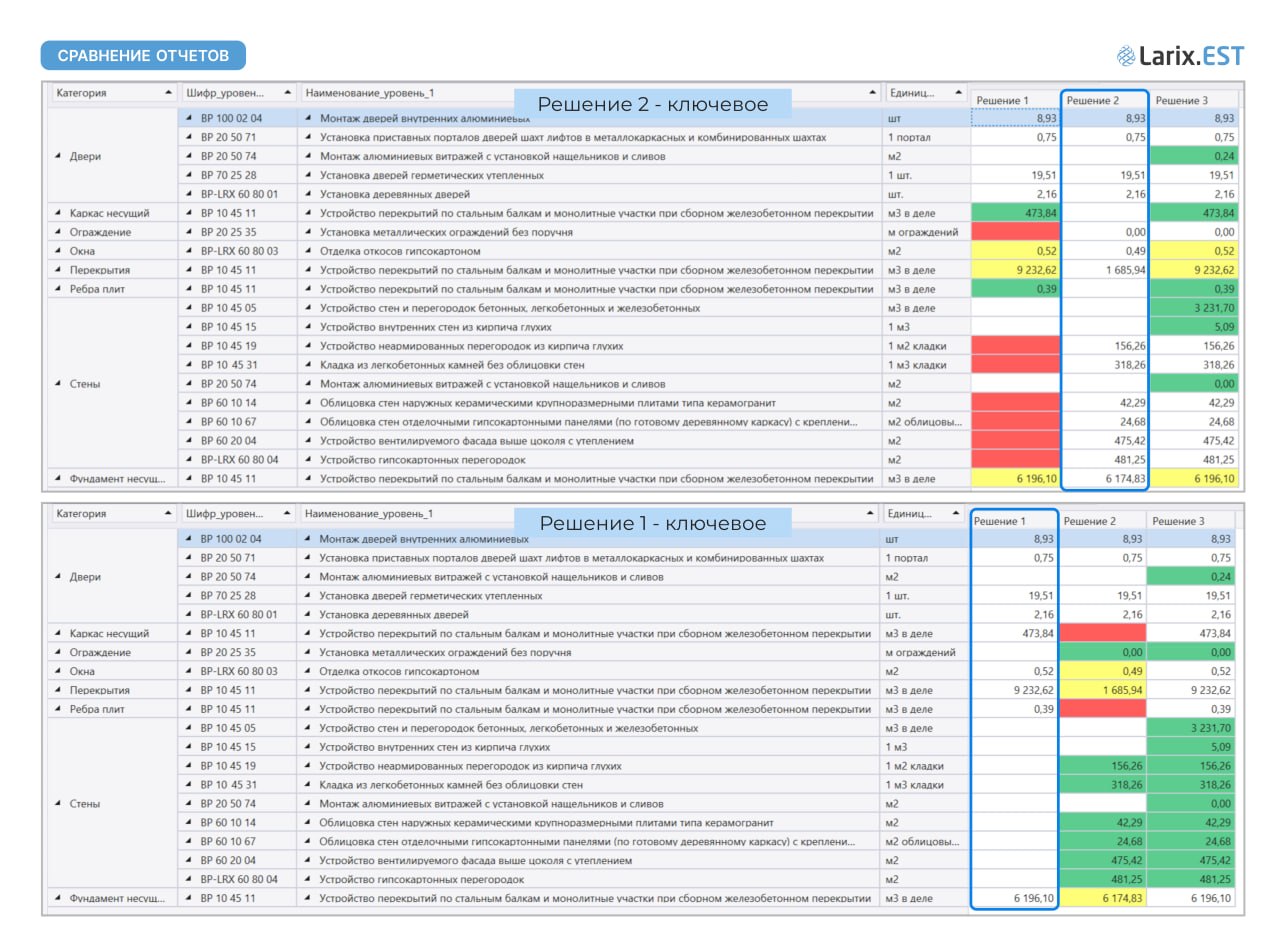Image resolution: width=1280 pixels, height=951 pixels.
Task: Open Единиц… column sort arrow, top table
Action: (x=958, y=93)
